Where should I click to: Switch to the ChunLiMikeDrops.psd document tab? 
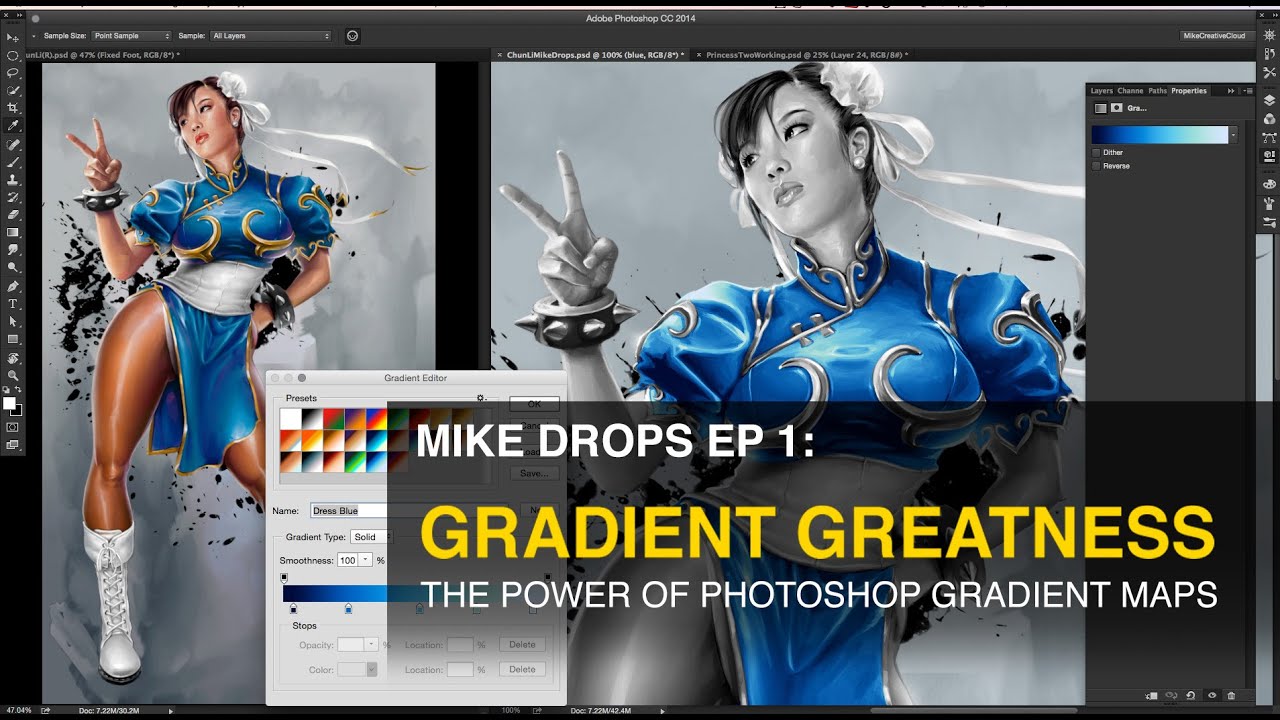pos(594,55)
